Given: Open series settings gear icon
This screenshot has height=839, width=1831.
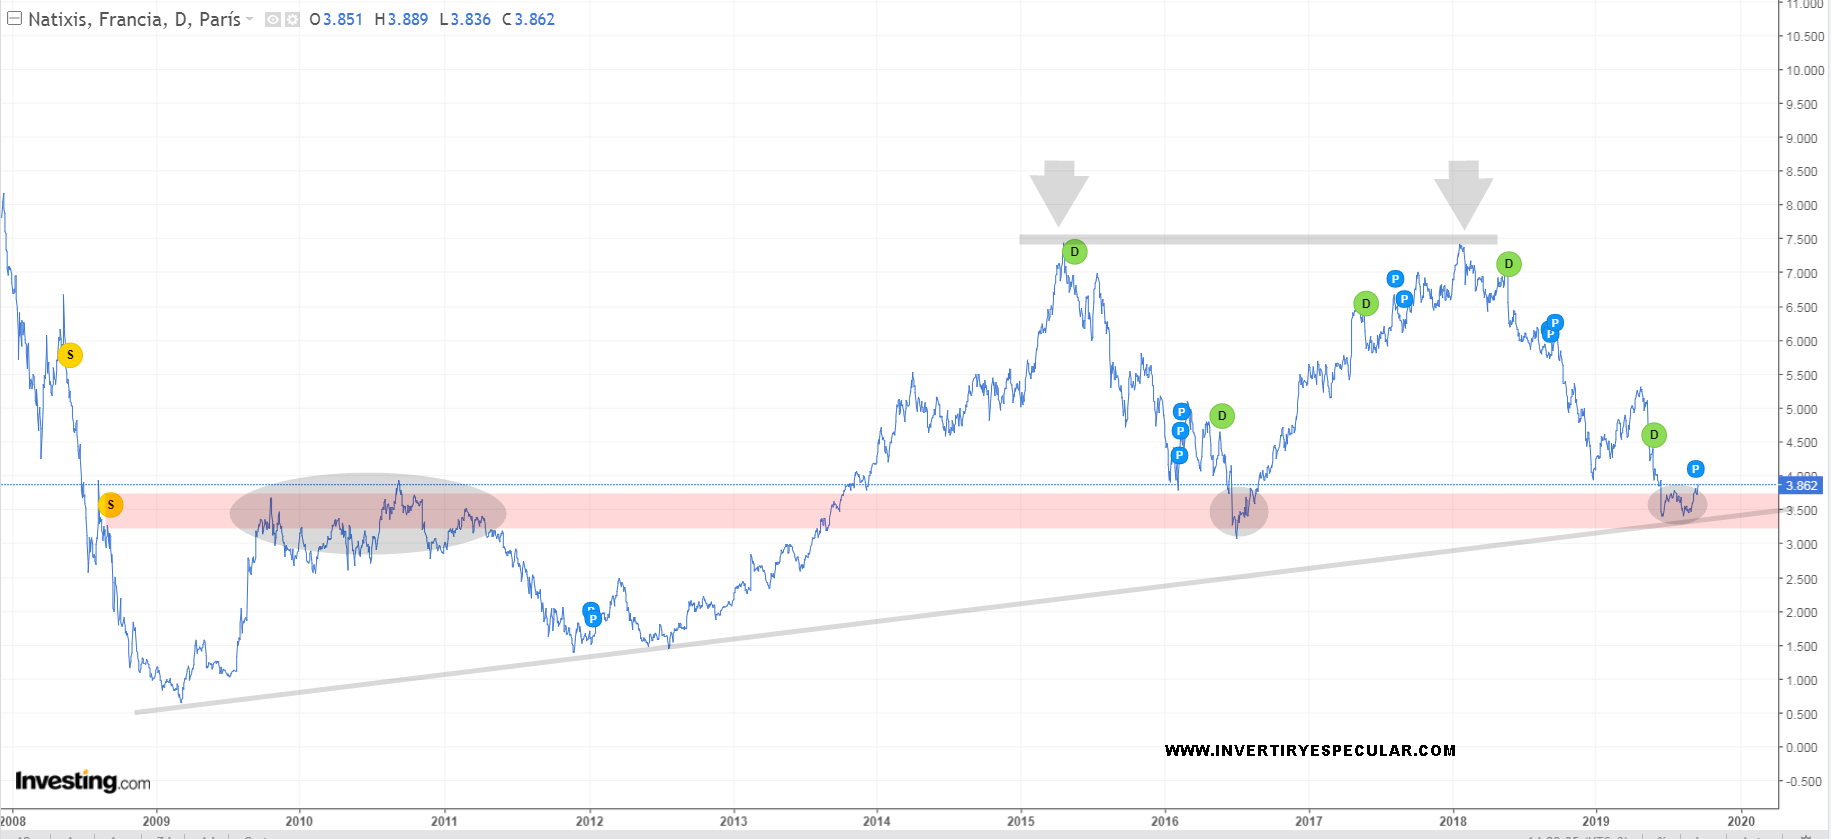Looking at the screenshot, I should point(292,20).
